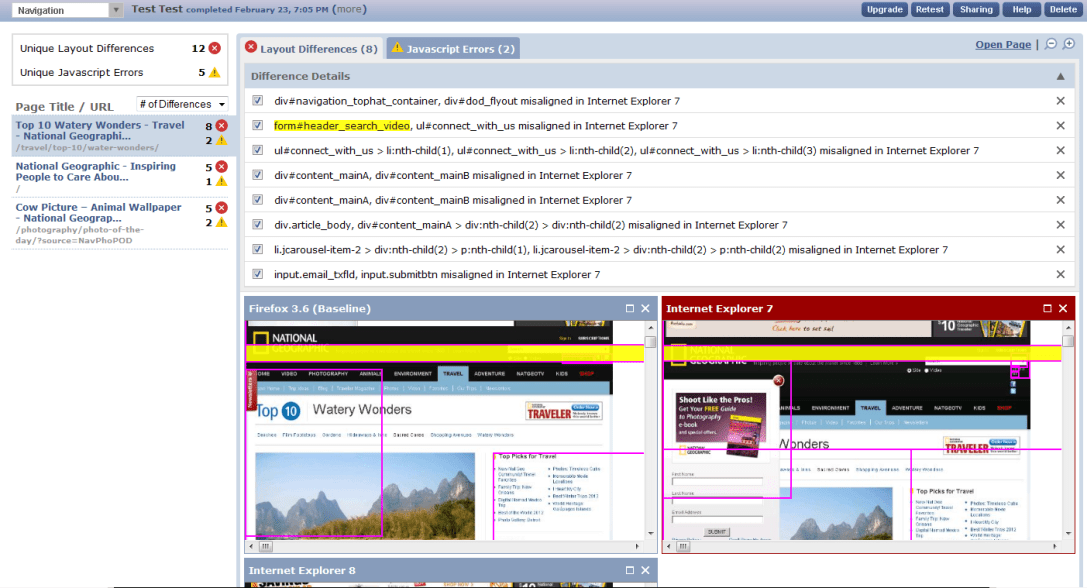Uncheck li.jcarousel-item-2 difference checkbox
Screen dimensions: 1087x588
(258, 250)
